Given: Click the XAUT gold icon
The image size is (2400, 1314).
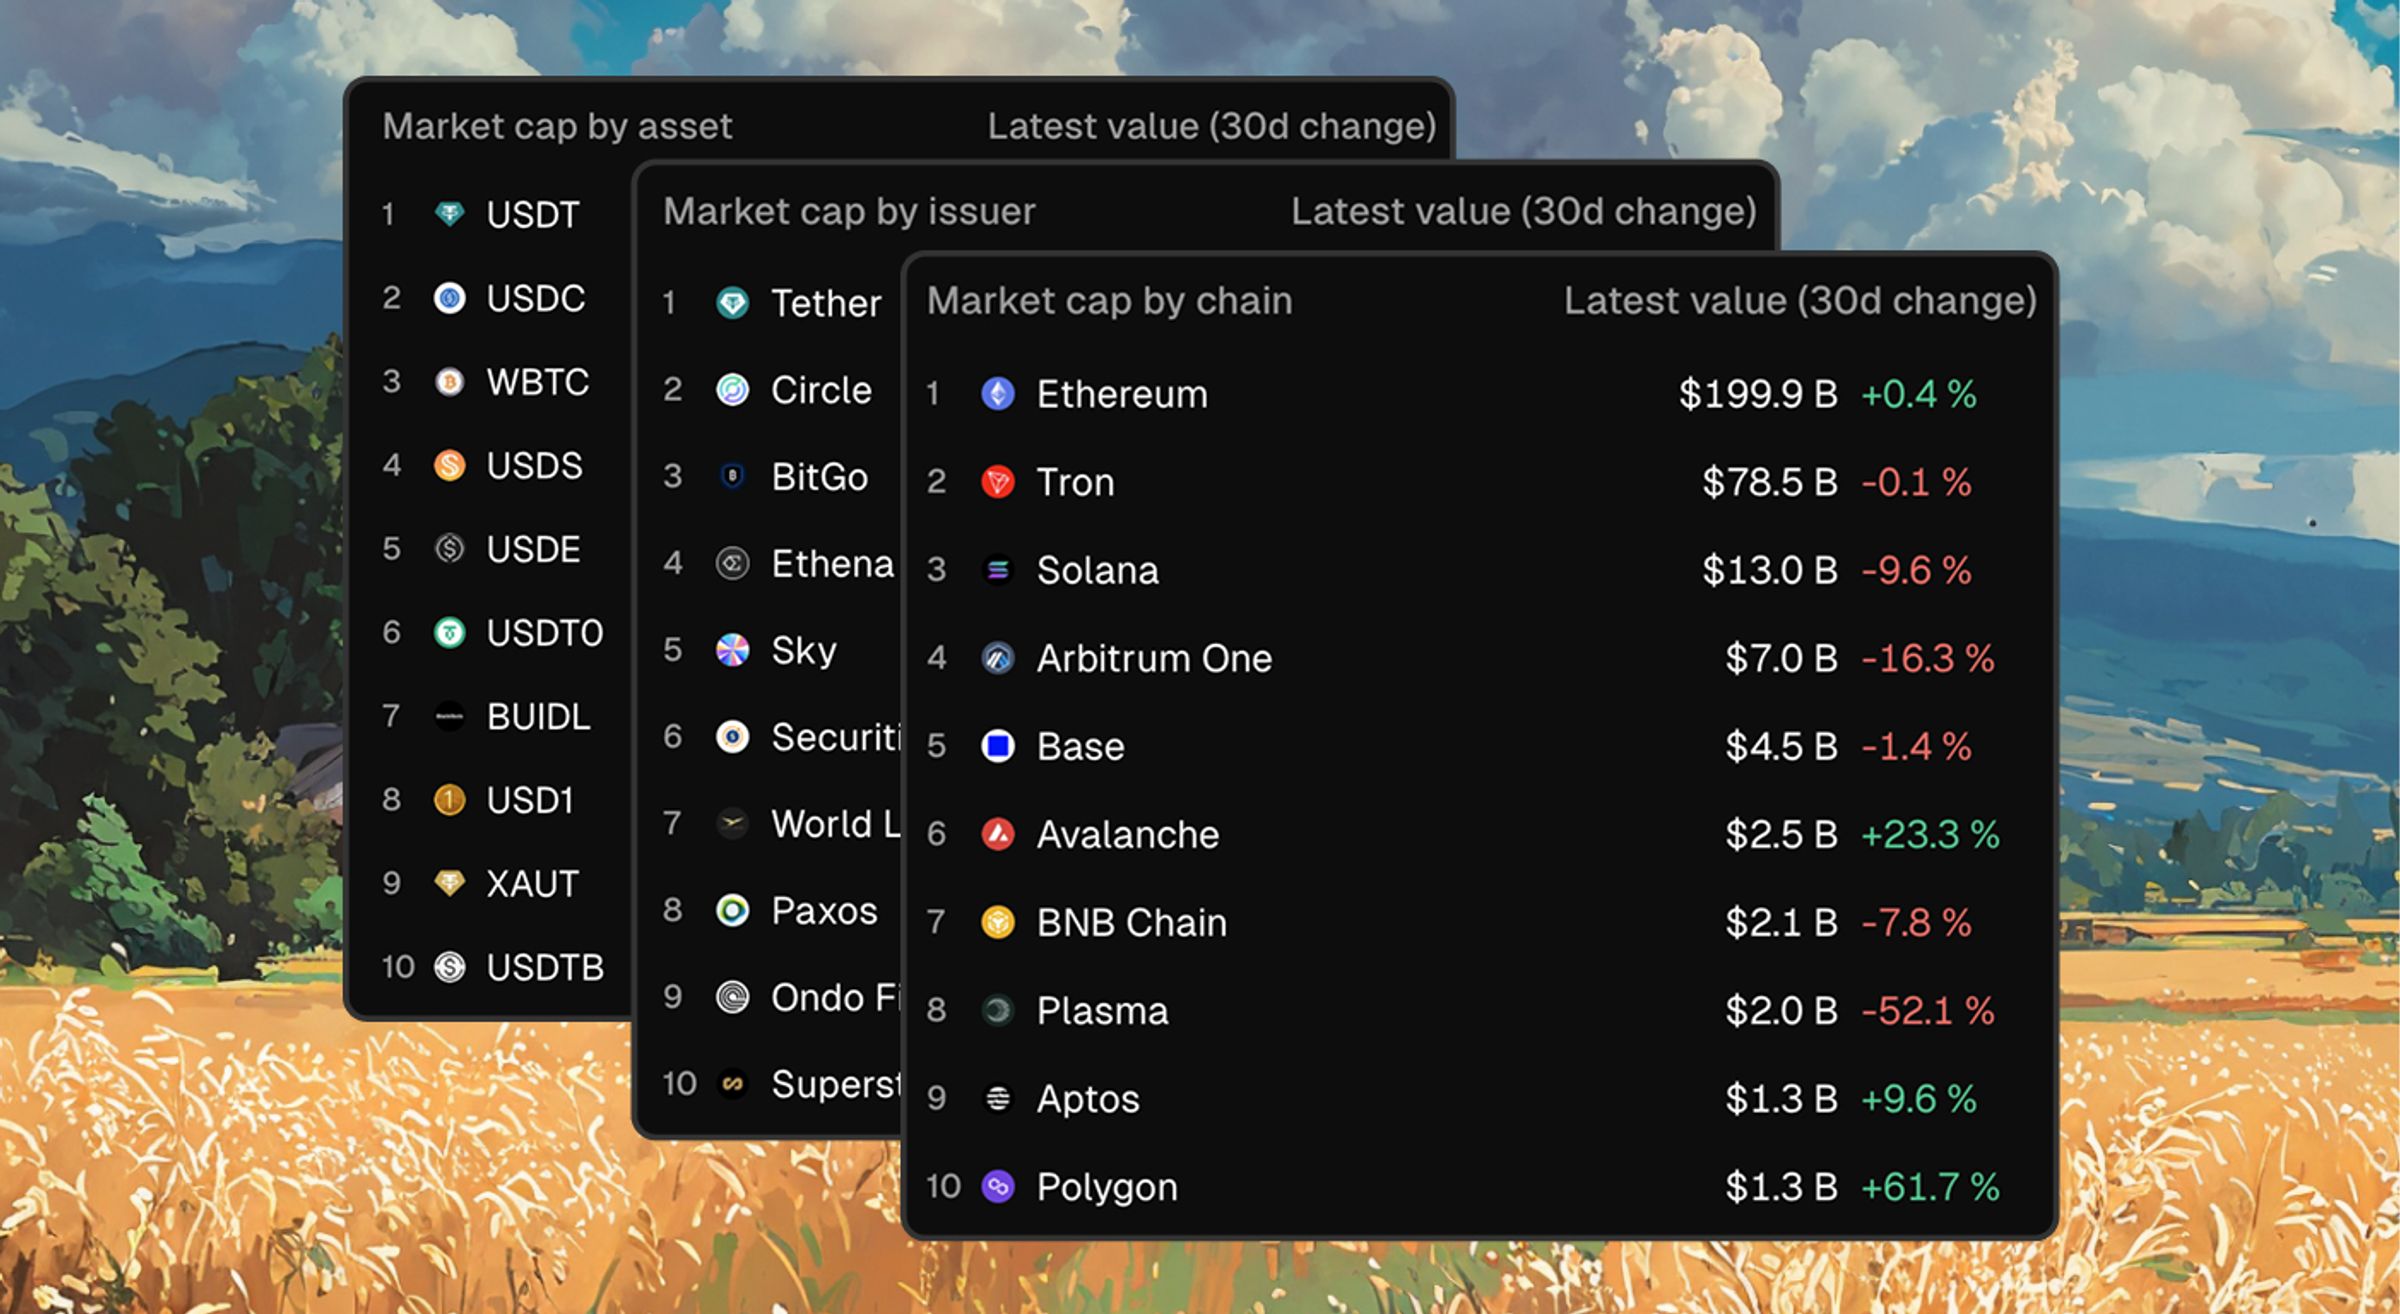Looking at the screenshot, I should click(x=449, y=883).
